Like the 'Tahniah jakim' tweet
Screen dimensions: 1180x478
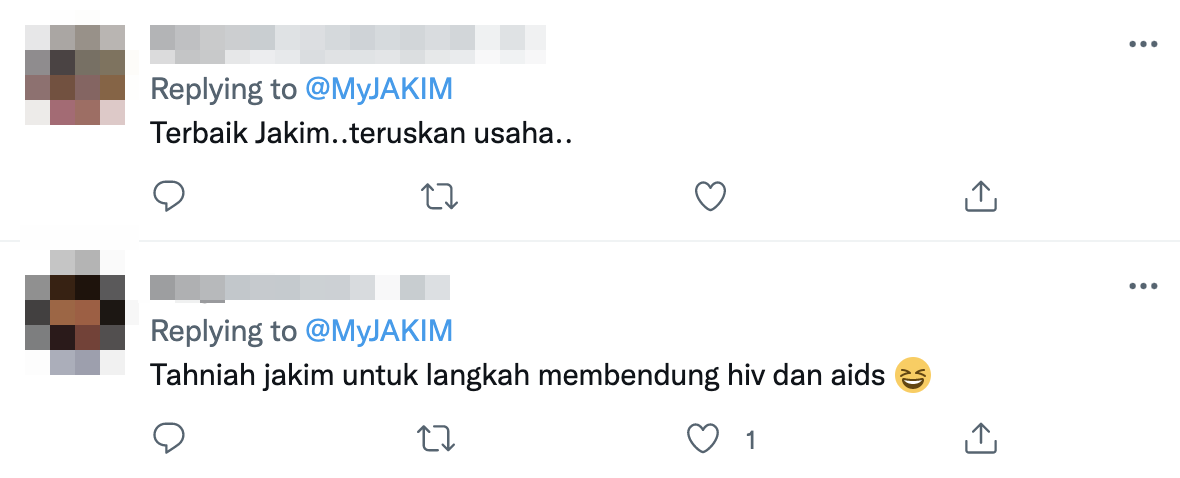coord(703,439)
